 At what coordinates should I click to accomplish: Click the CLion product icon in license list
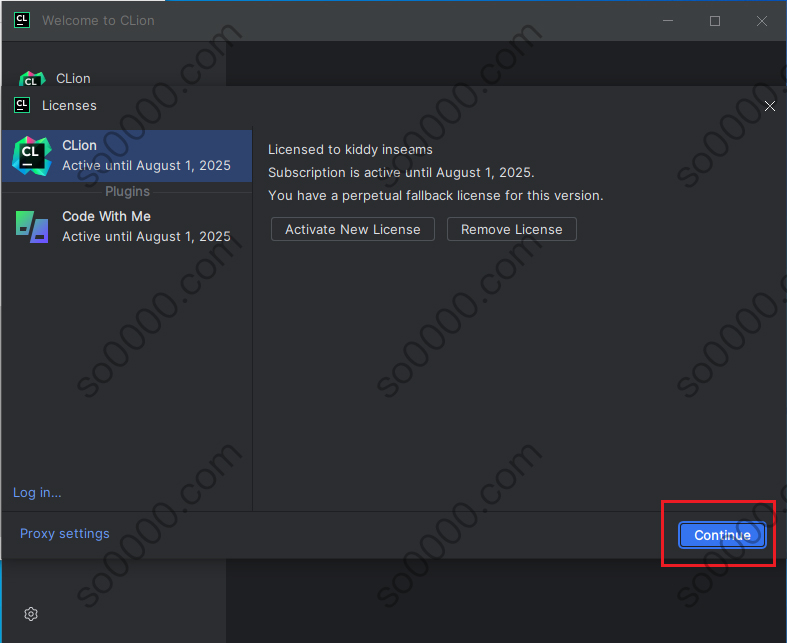coord(32,156)
